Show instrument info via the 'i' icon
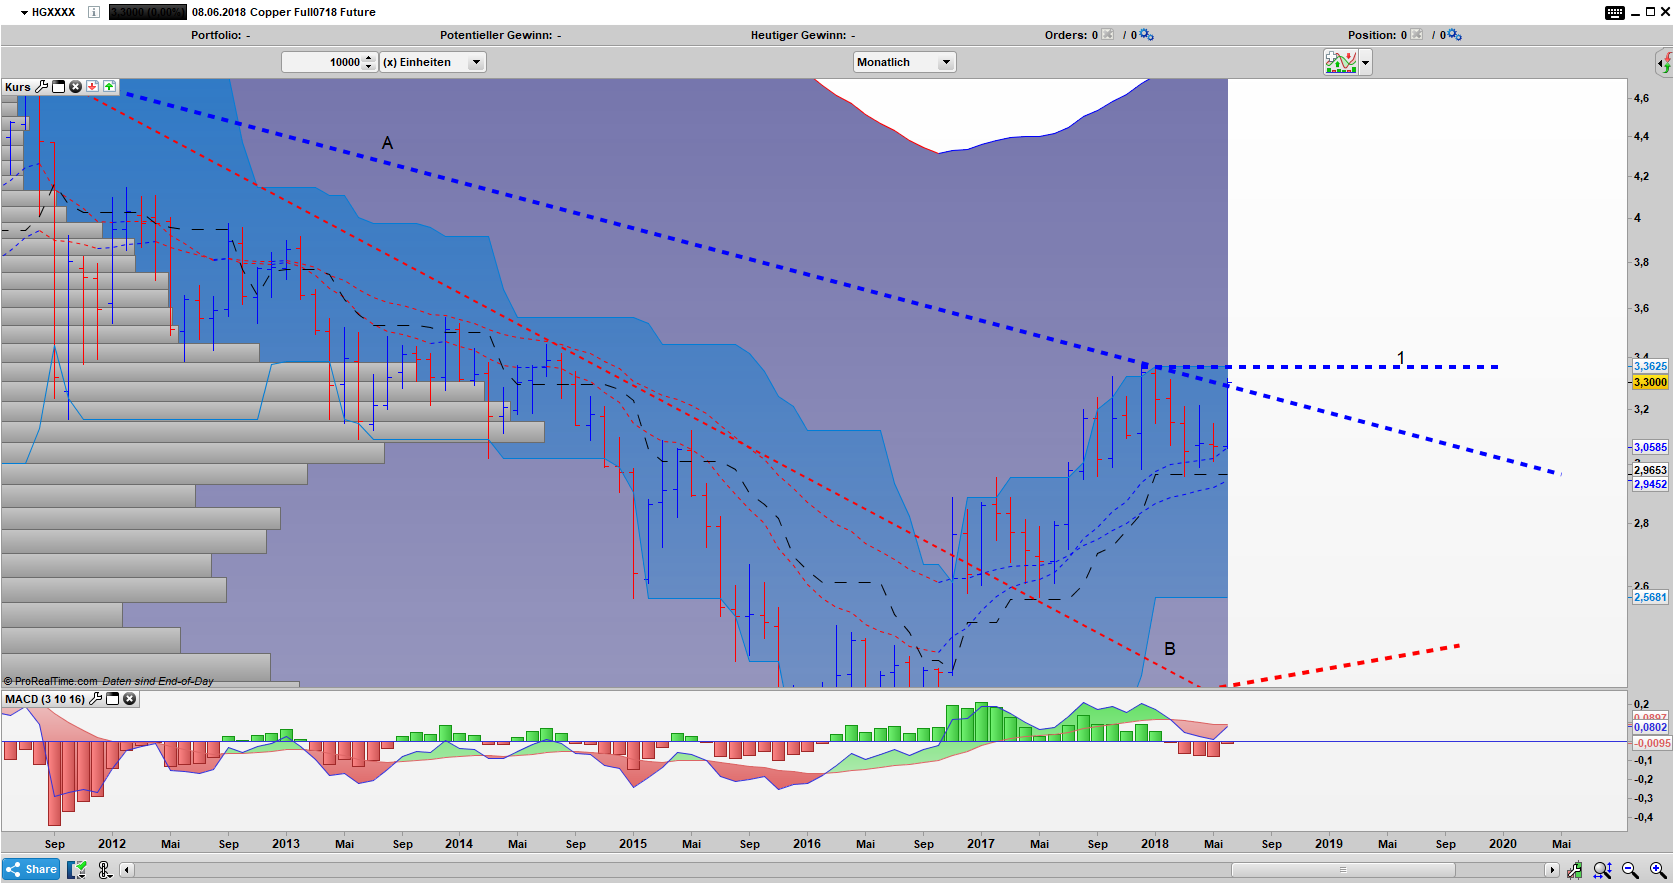1676x887 pixels. (x=94, y=12)
